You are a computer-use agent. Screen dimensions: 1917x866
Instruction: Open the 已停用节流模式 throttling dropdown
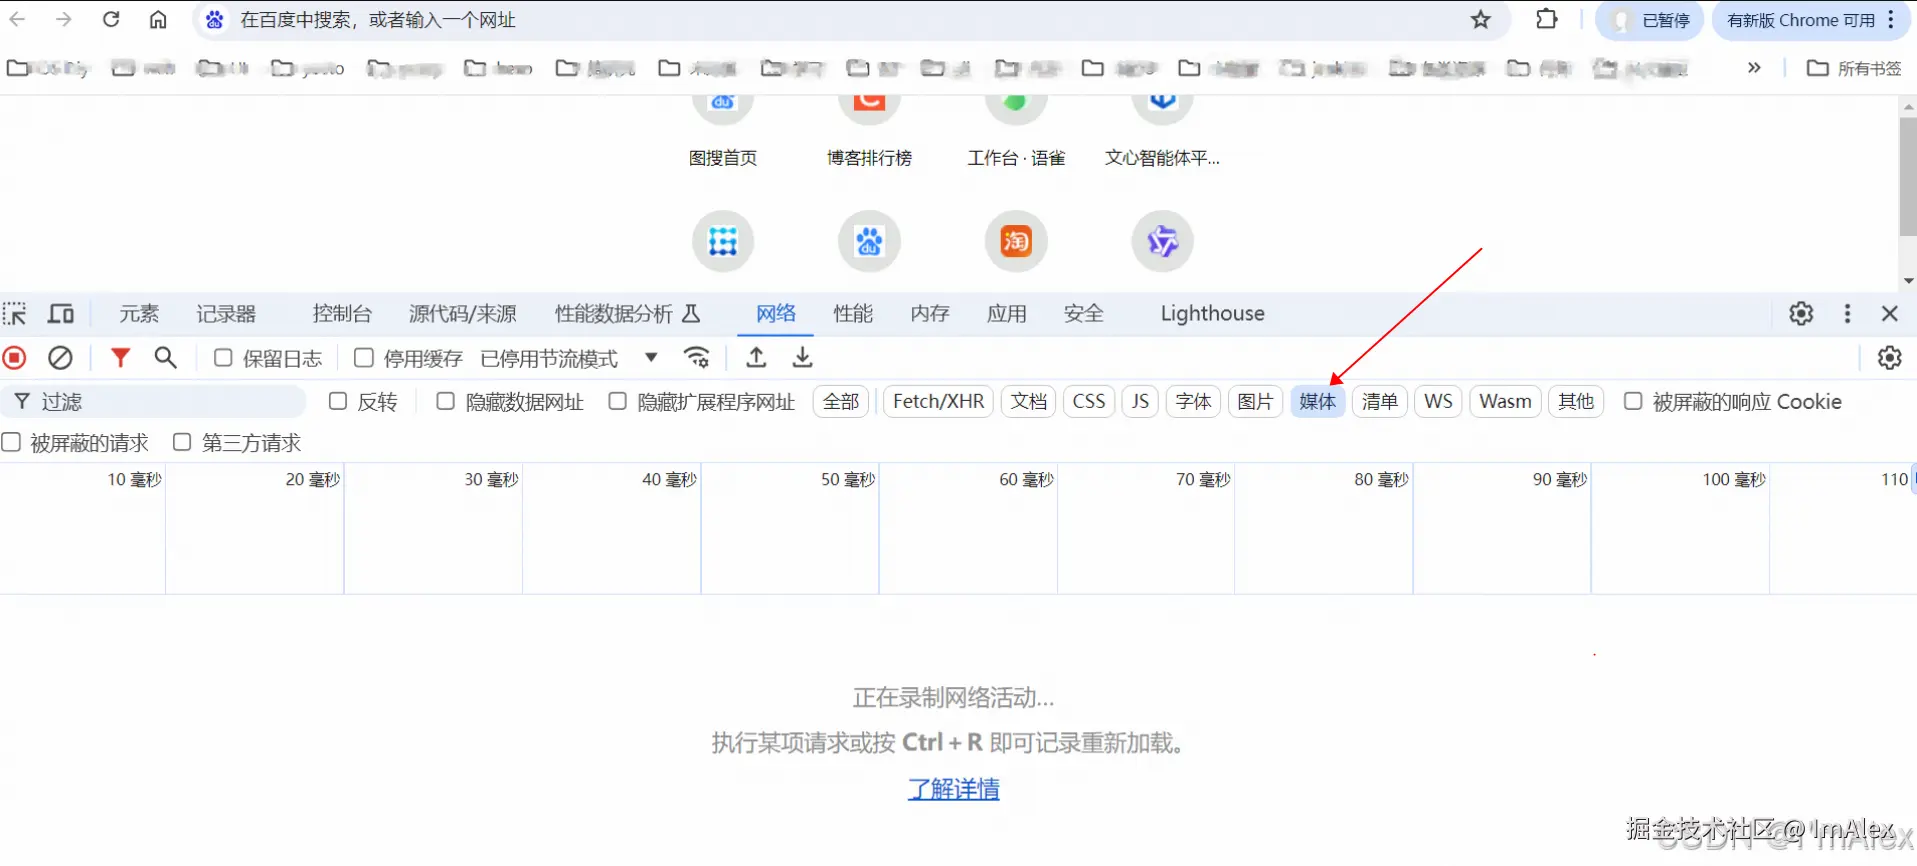[570, 358]
